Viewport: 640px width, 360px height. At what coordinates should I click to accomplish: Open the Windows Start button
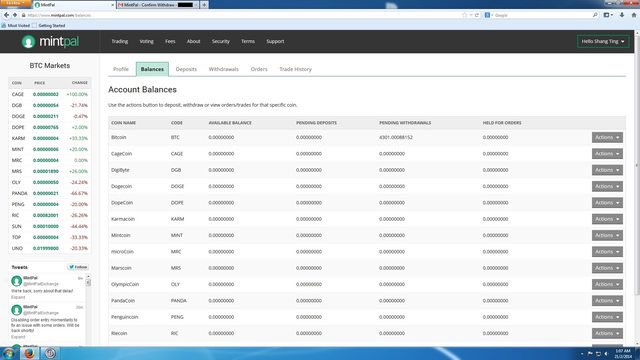8,353
